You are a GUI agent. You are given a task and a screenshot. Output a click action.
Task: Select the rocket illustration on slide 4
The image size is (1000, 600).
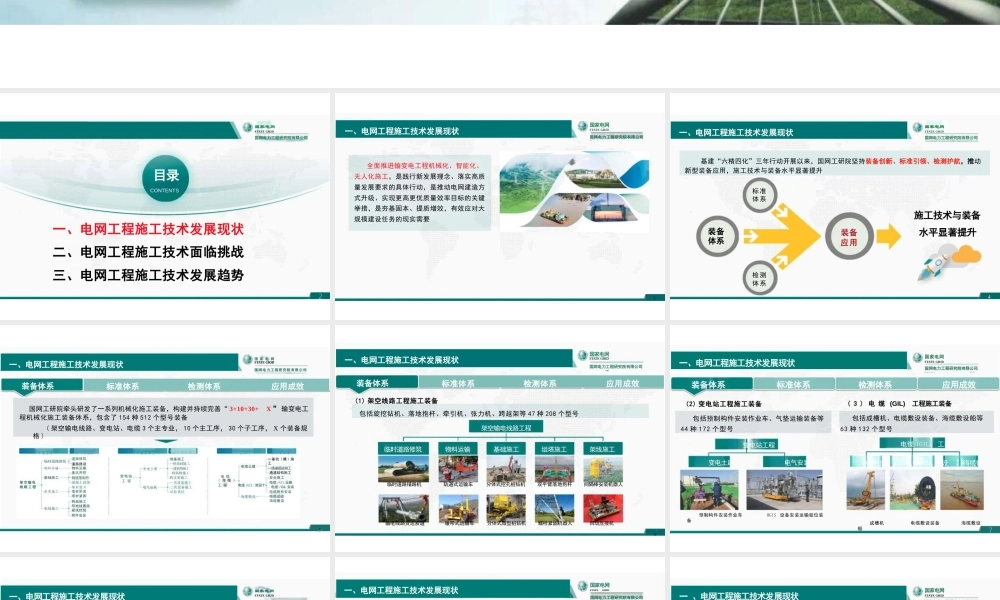click(x=935, y=265)
